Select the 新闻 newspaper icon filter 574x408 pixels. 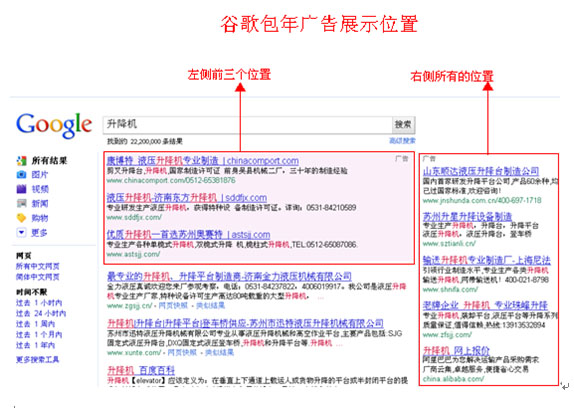click(22, 203)
